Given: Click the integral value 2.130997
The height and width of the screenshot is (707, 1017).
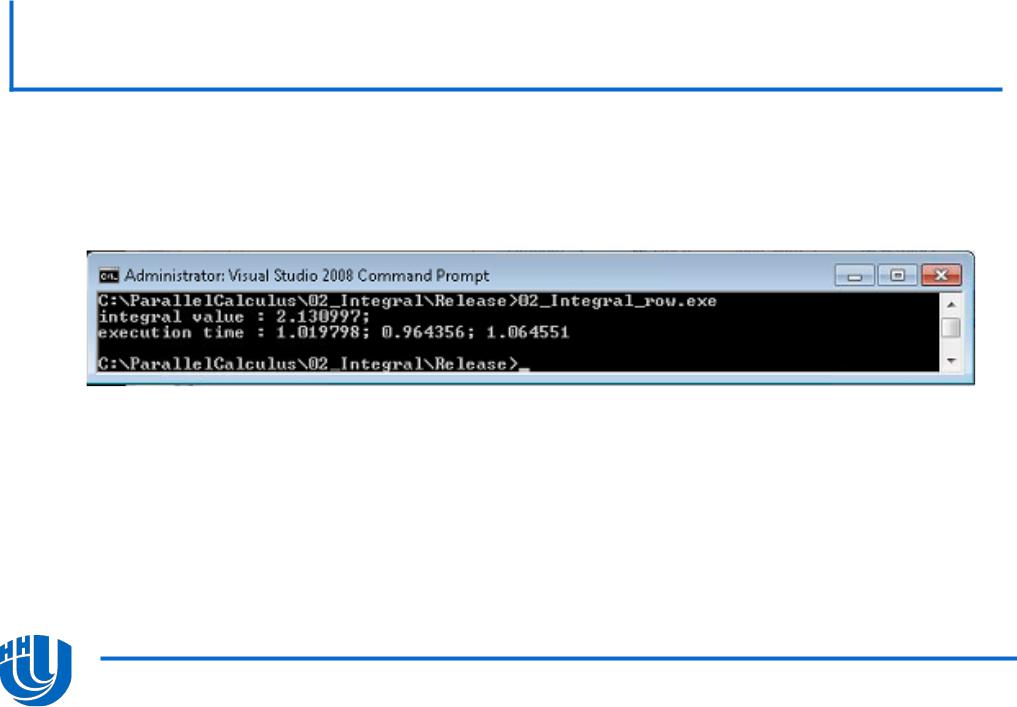Looking at the screenshot, I should tap(318, 317).
